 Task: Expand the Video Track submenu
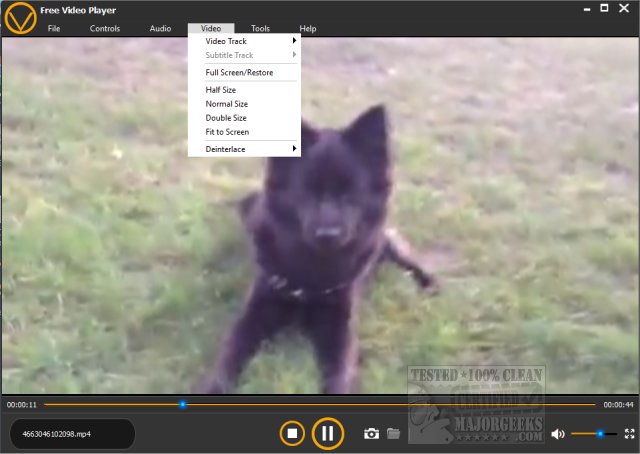point(244,41)
